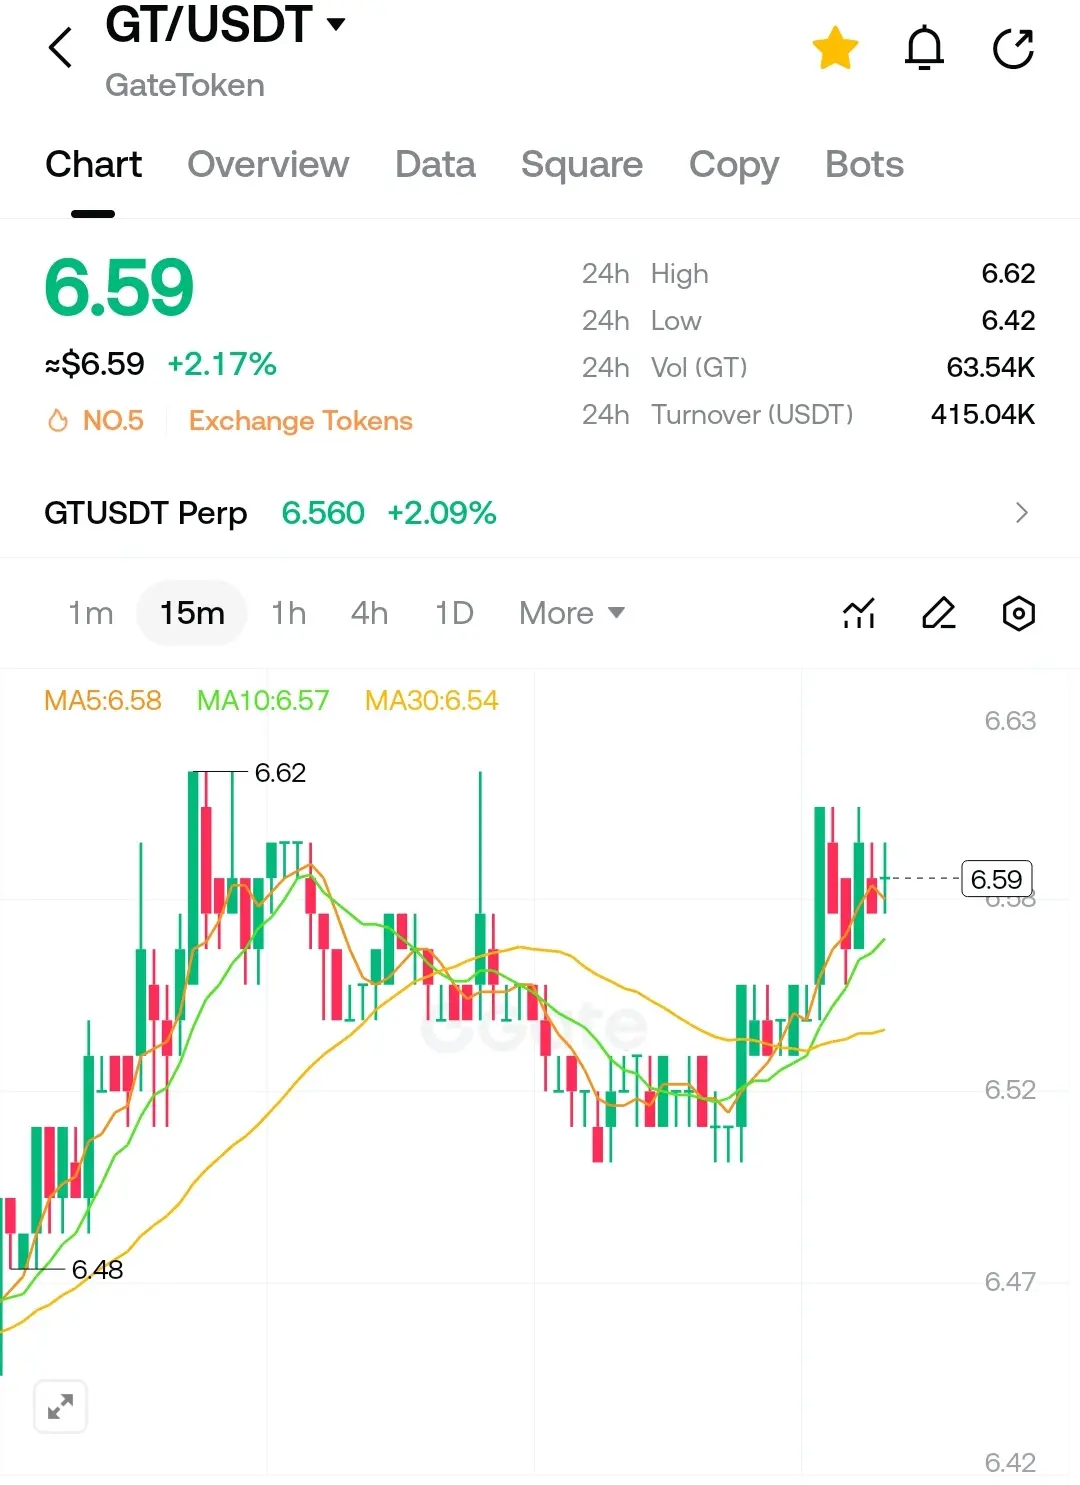Tap the 6.59 current price tag on chart
The image size is (1080, 1485).
click(996, 879)
